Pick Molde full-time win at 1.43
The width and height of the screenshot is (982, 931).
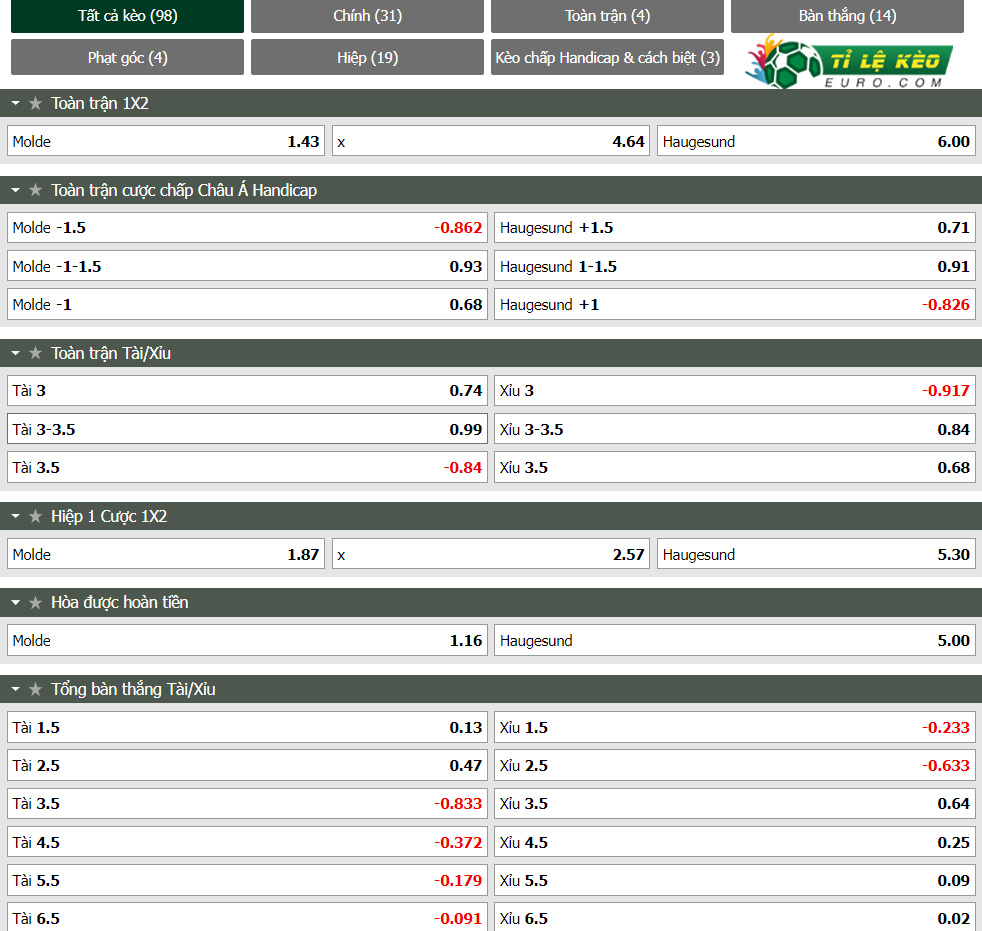[x=166, y=141]
